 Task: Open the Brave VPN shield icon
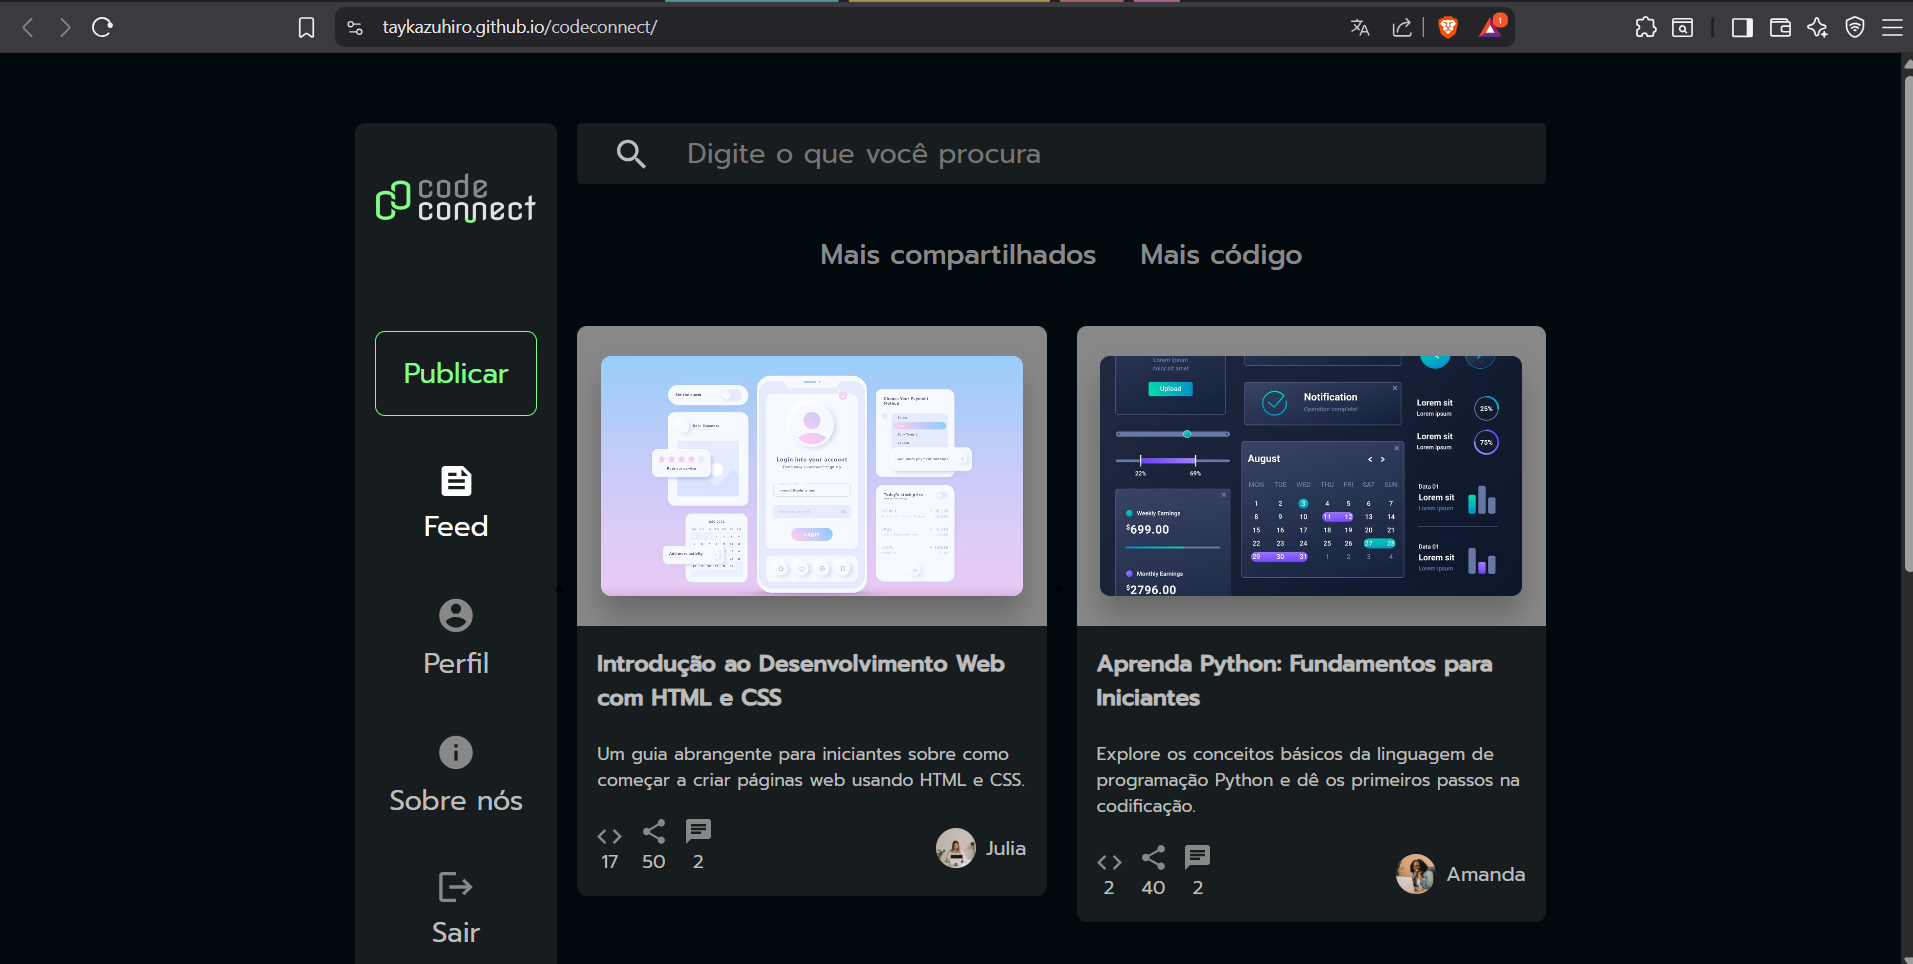pos(1855,27)
